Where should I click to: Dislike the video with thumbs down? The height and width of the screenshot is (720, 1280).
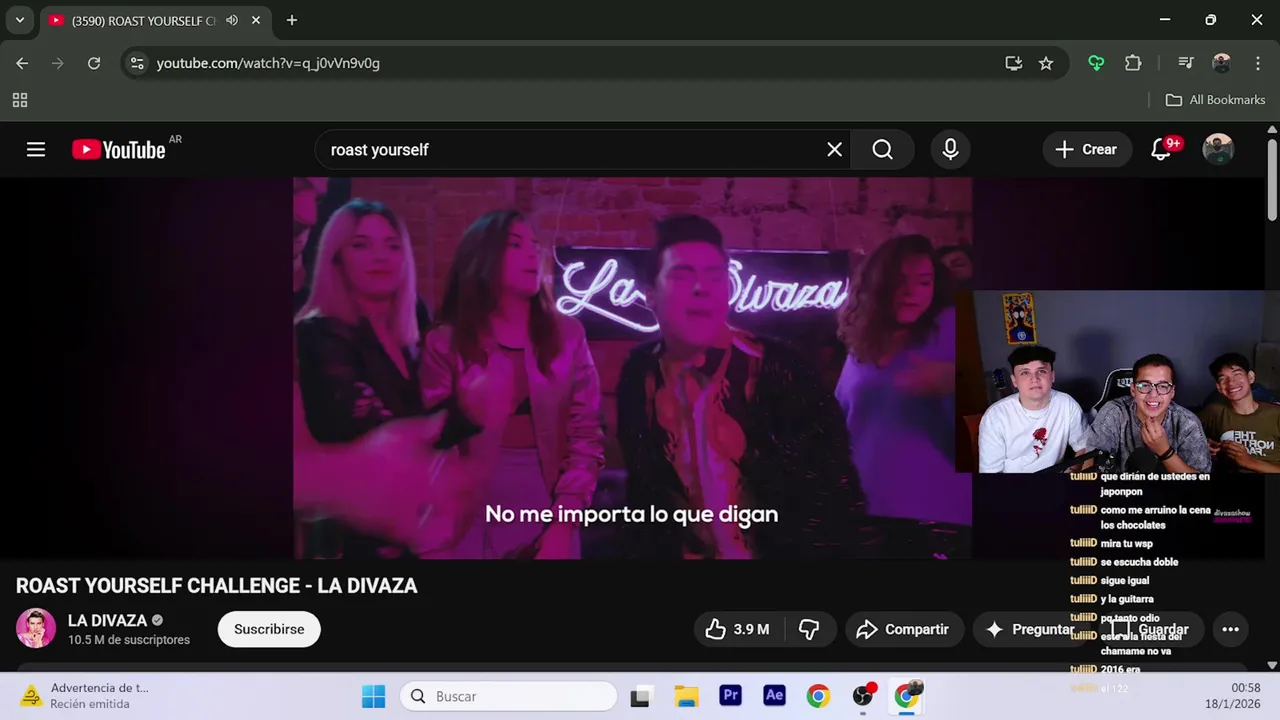pos(809,629)
